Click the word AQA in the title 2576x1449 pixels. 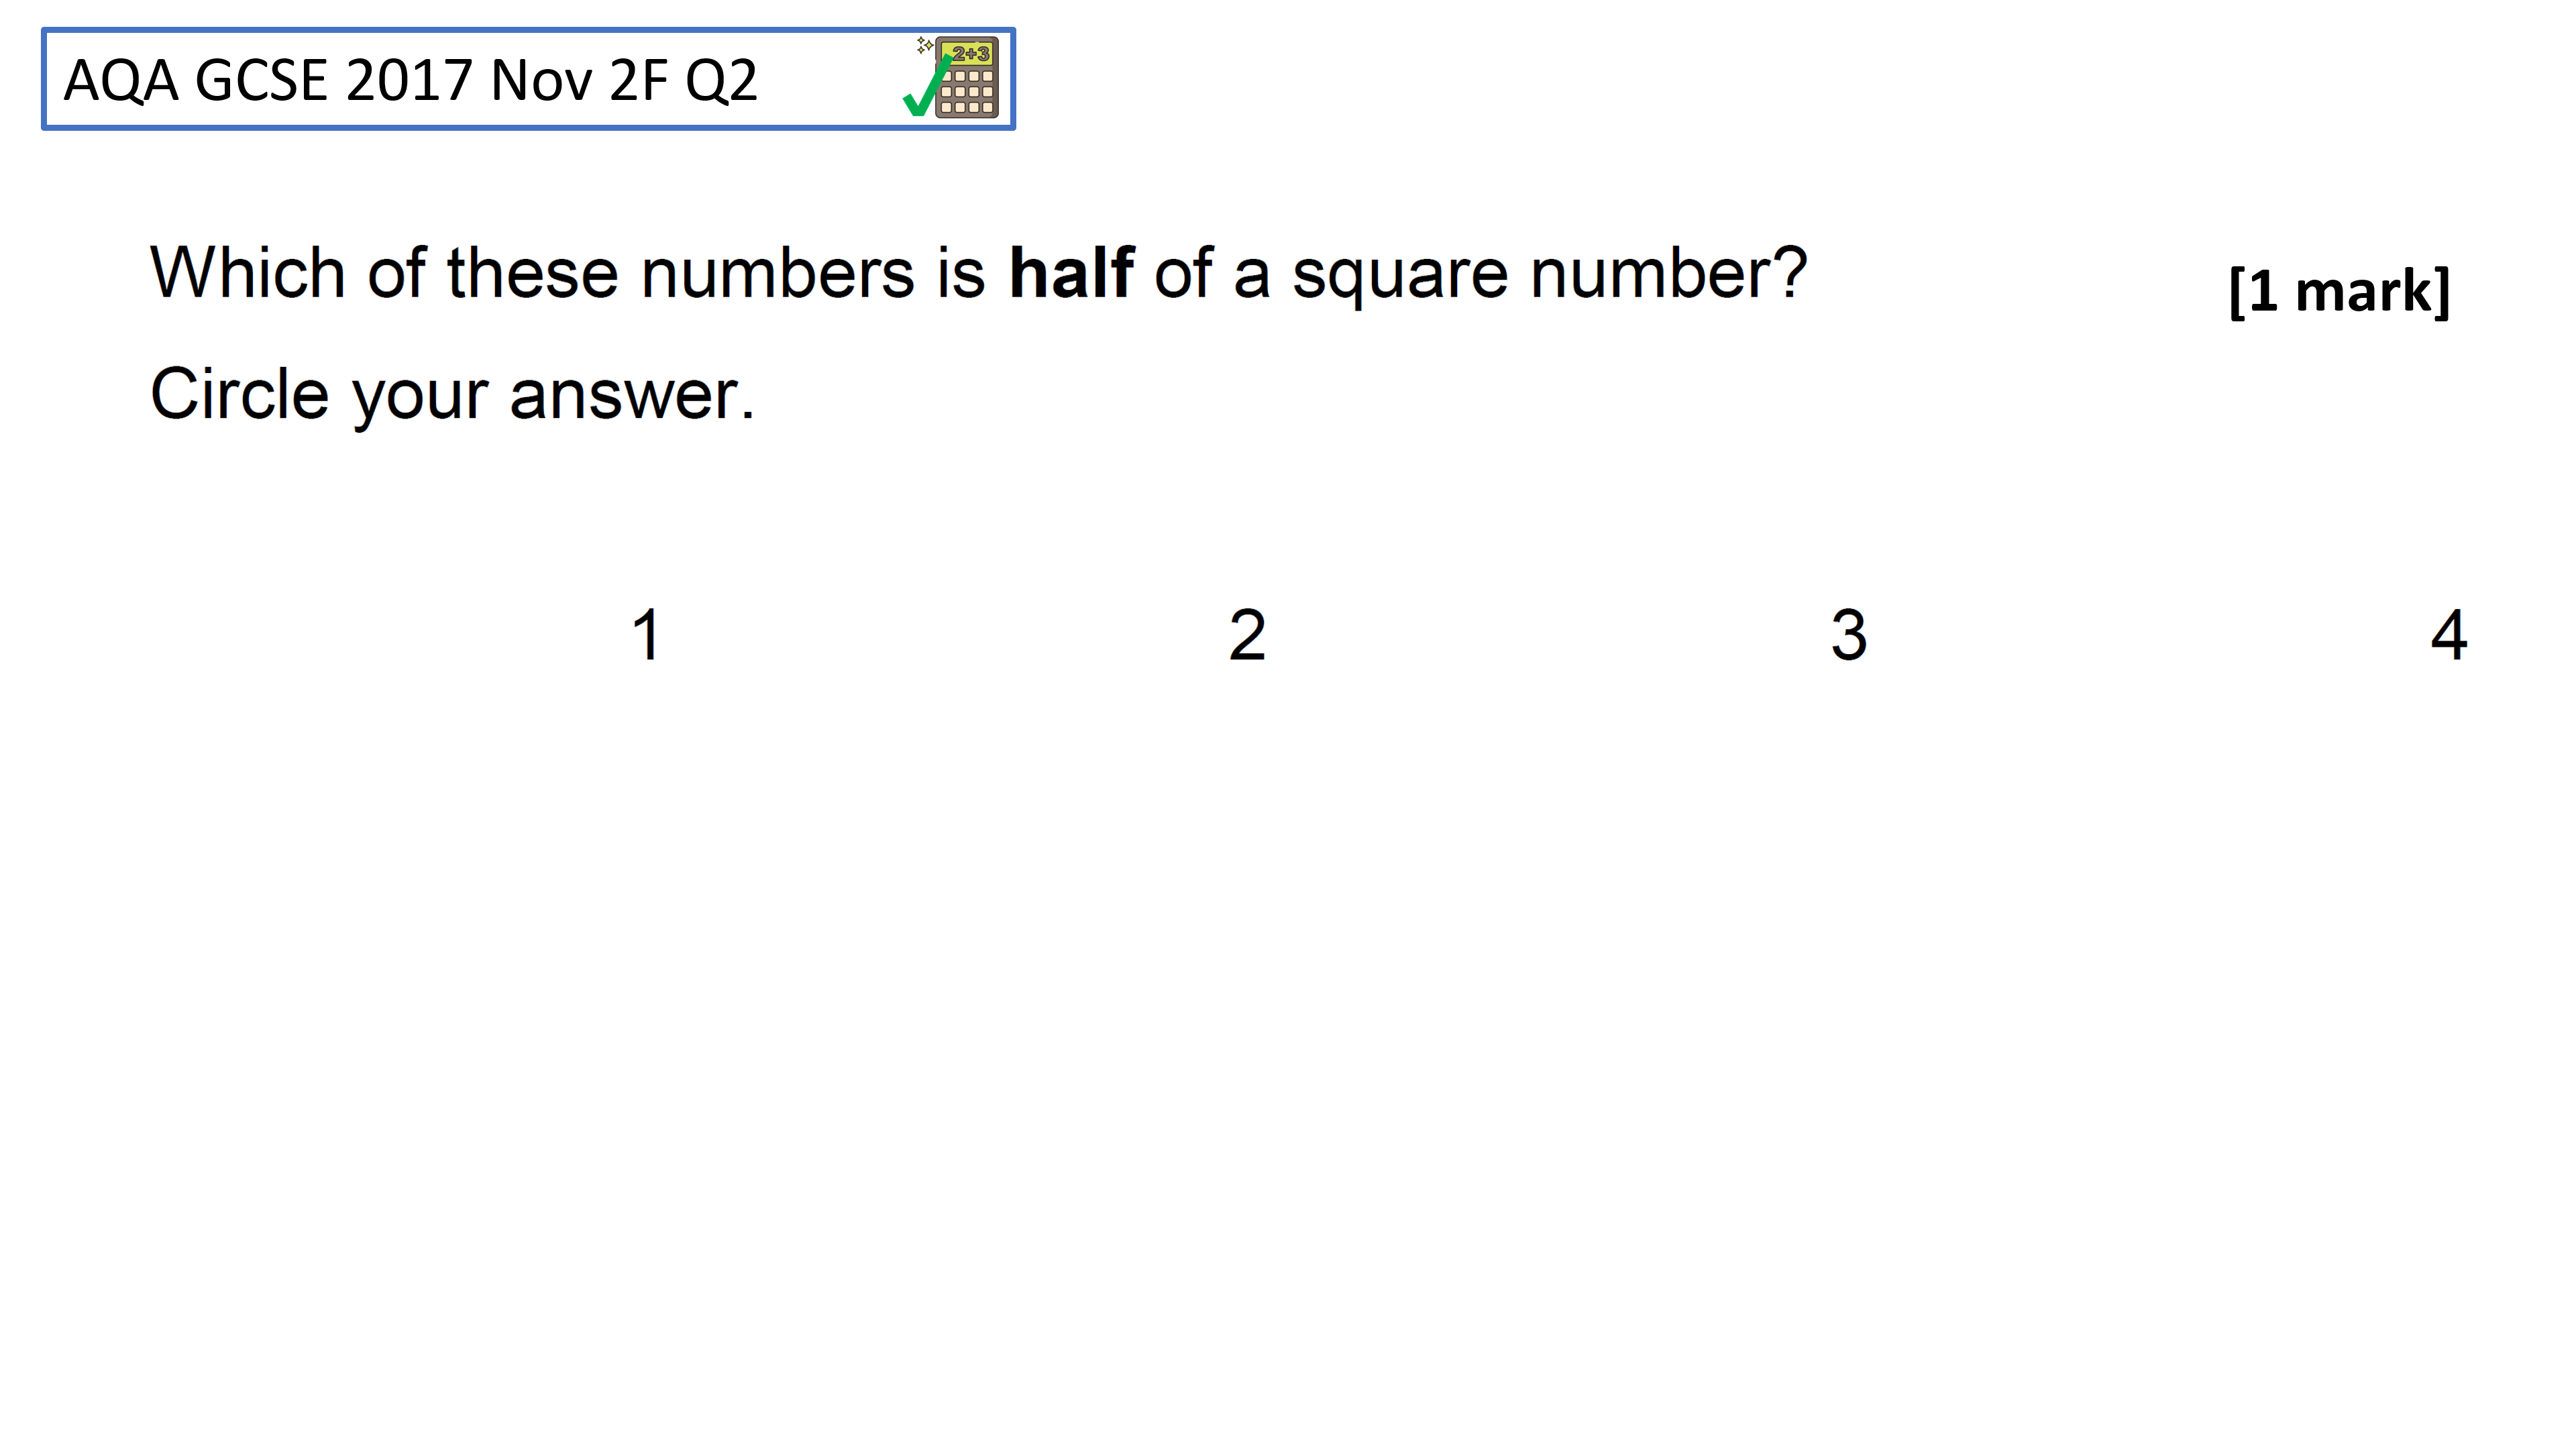coord(121,81)
